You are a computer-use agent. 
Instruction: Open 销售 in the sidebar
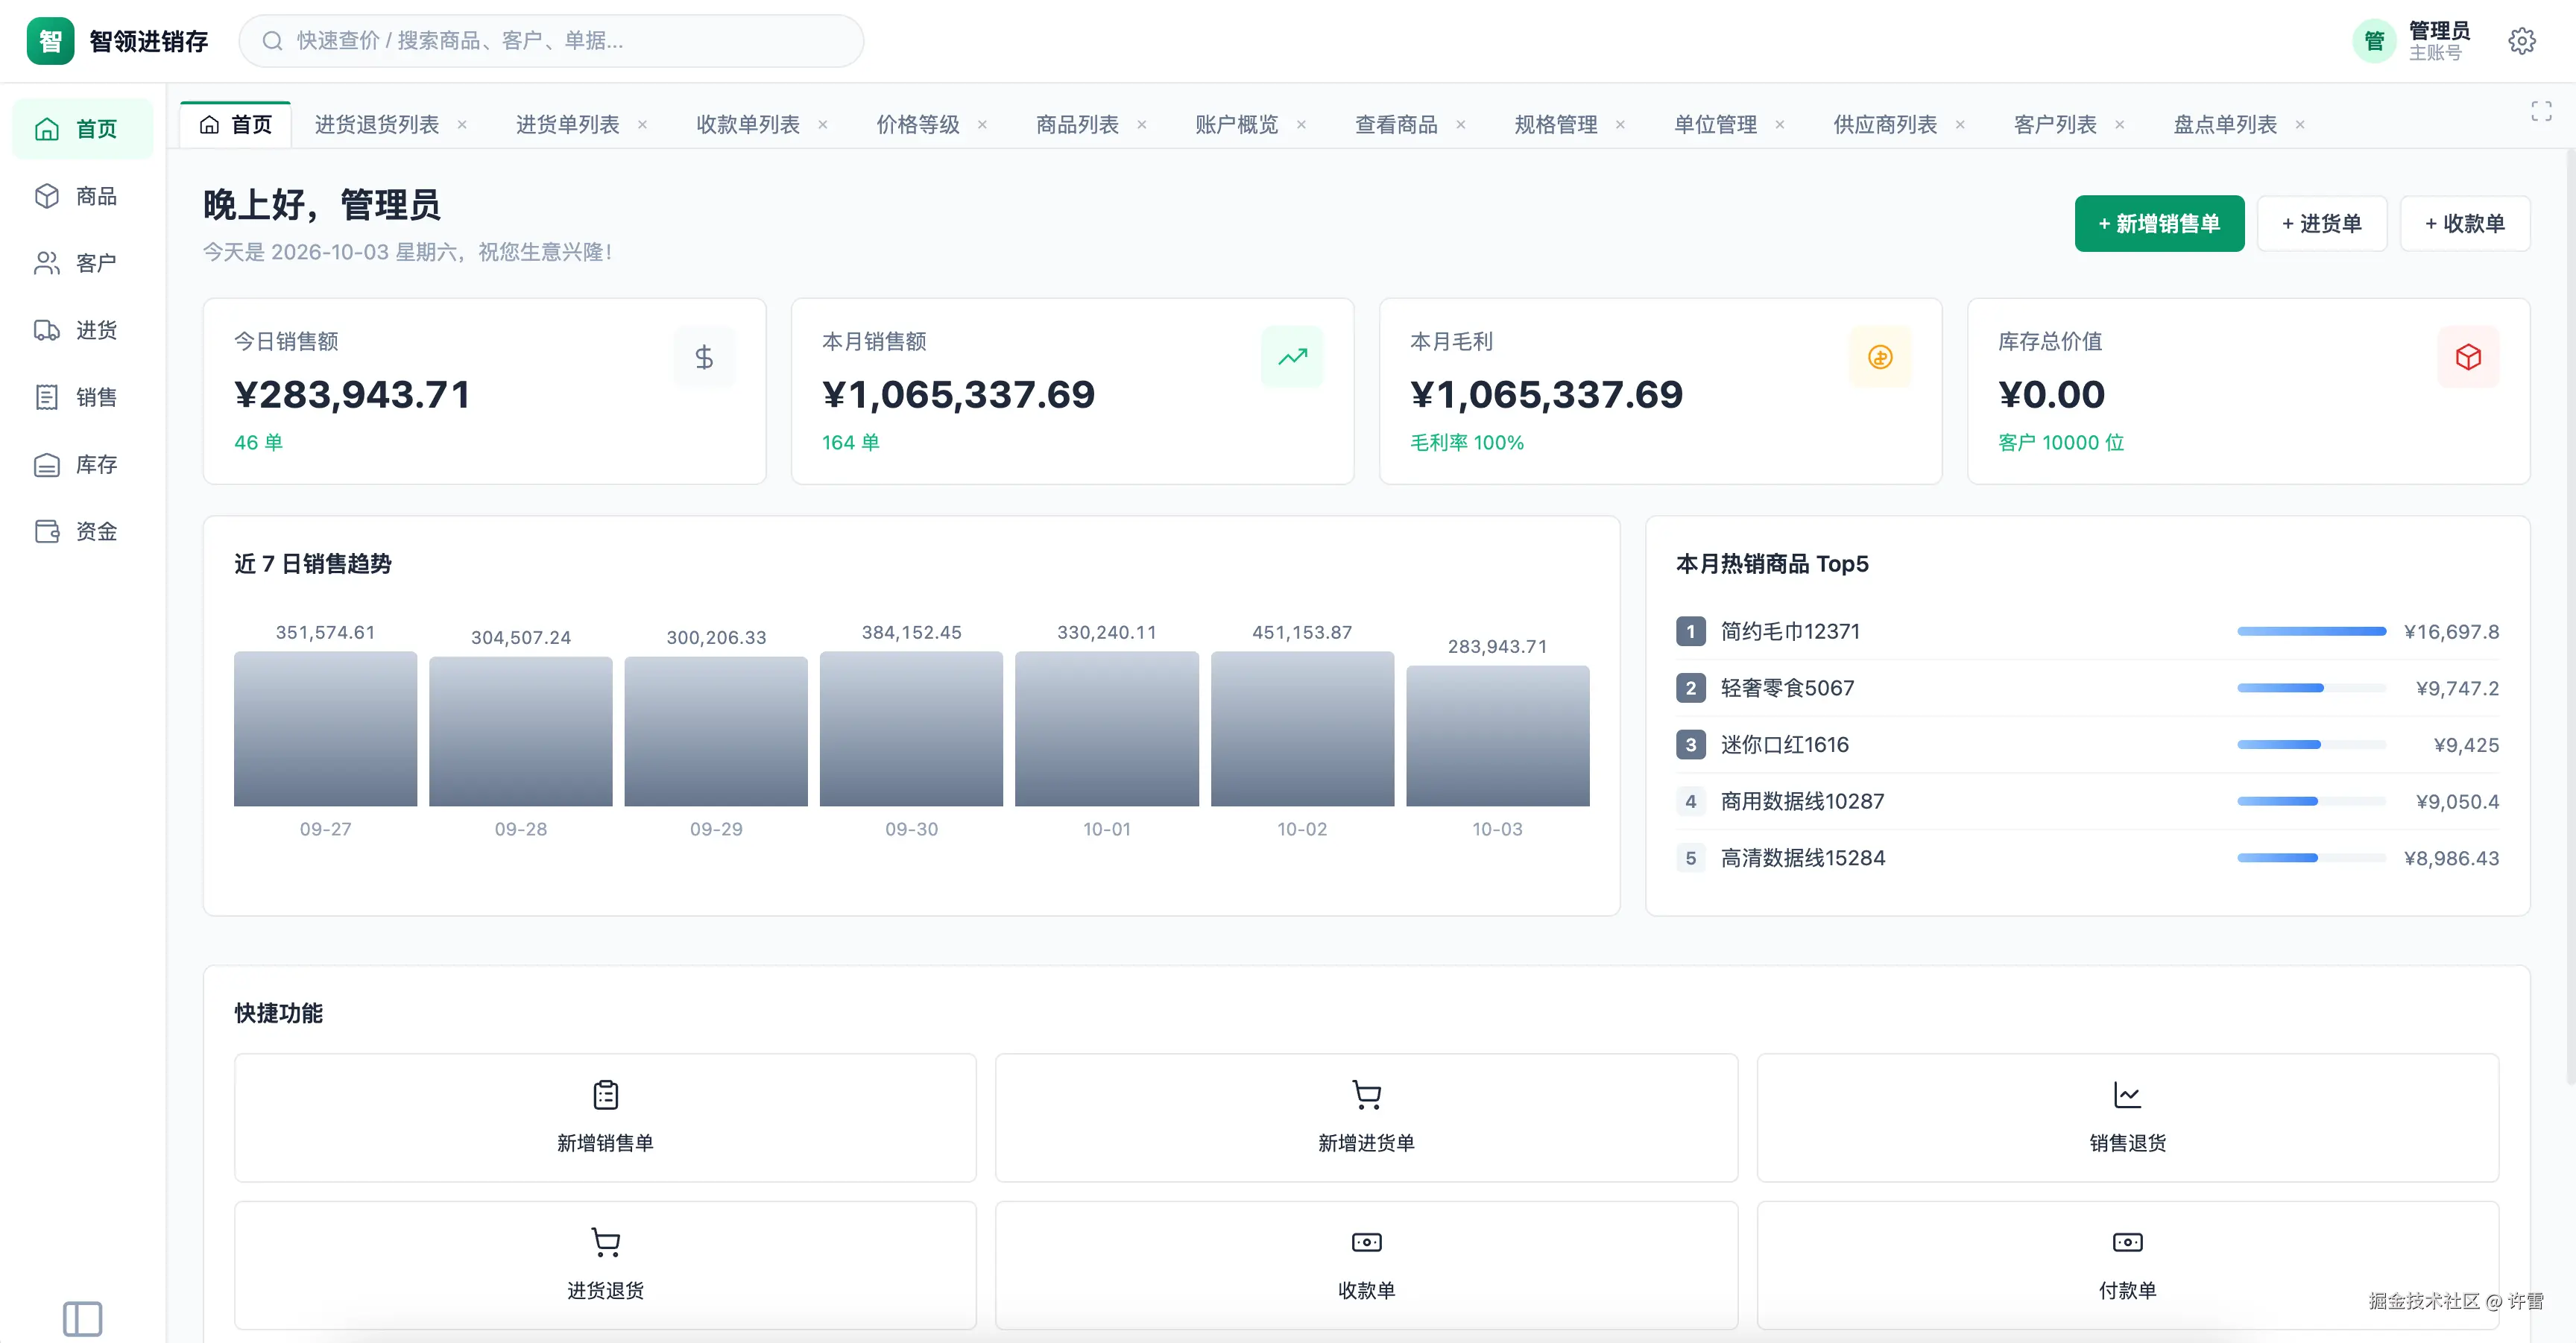point(83,397)
